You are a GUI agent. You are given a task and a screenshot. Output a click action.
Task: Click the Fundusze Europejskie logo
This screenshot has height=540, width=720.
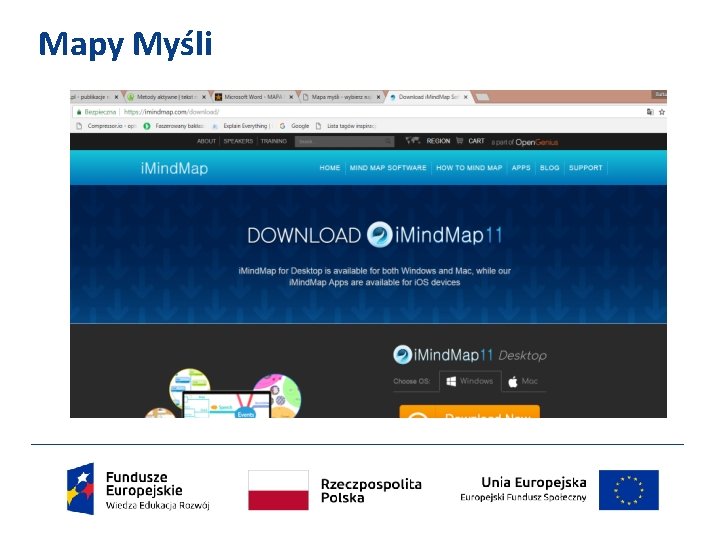click(138, 489)
